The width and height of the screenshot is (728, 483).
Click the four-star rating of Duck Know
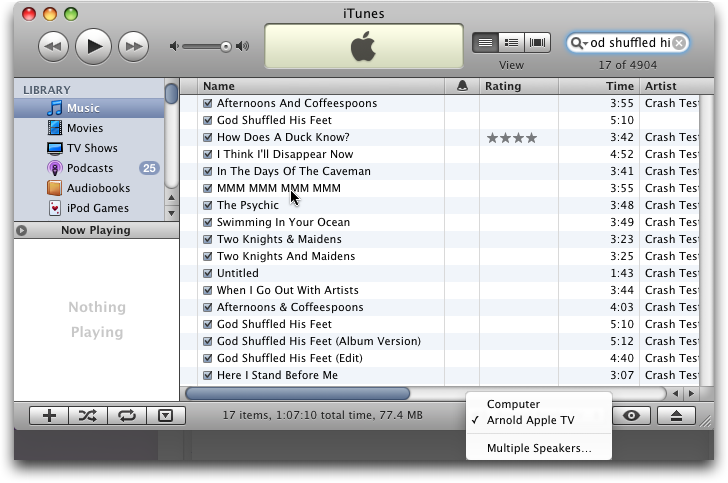tap(512, 138)
